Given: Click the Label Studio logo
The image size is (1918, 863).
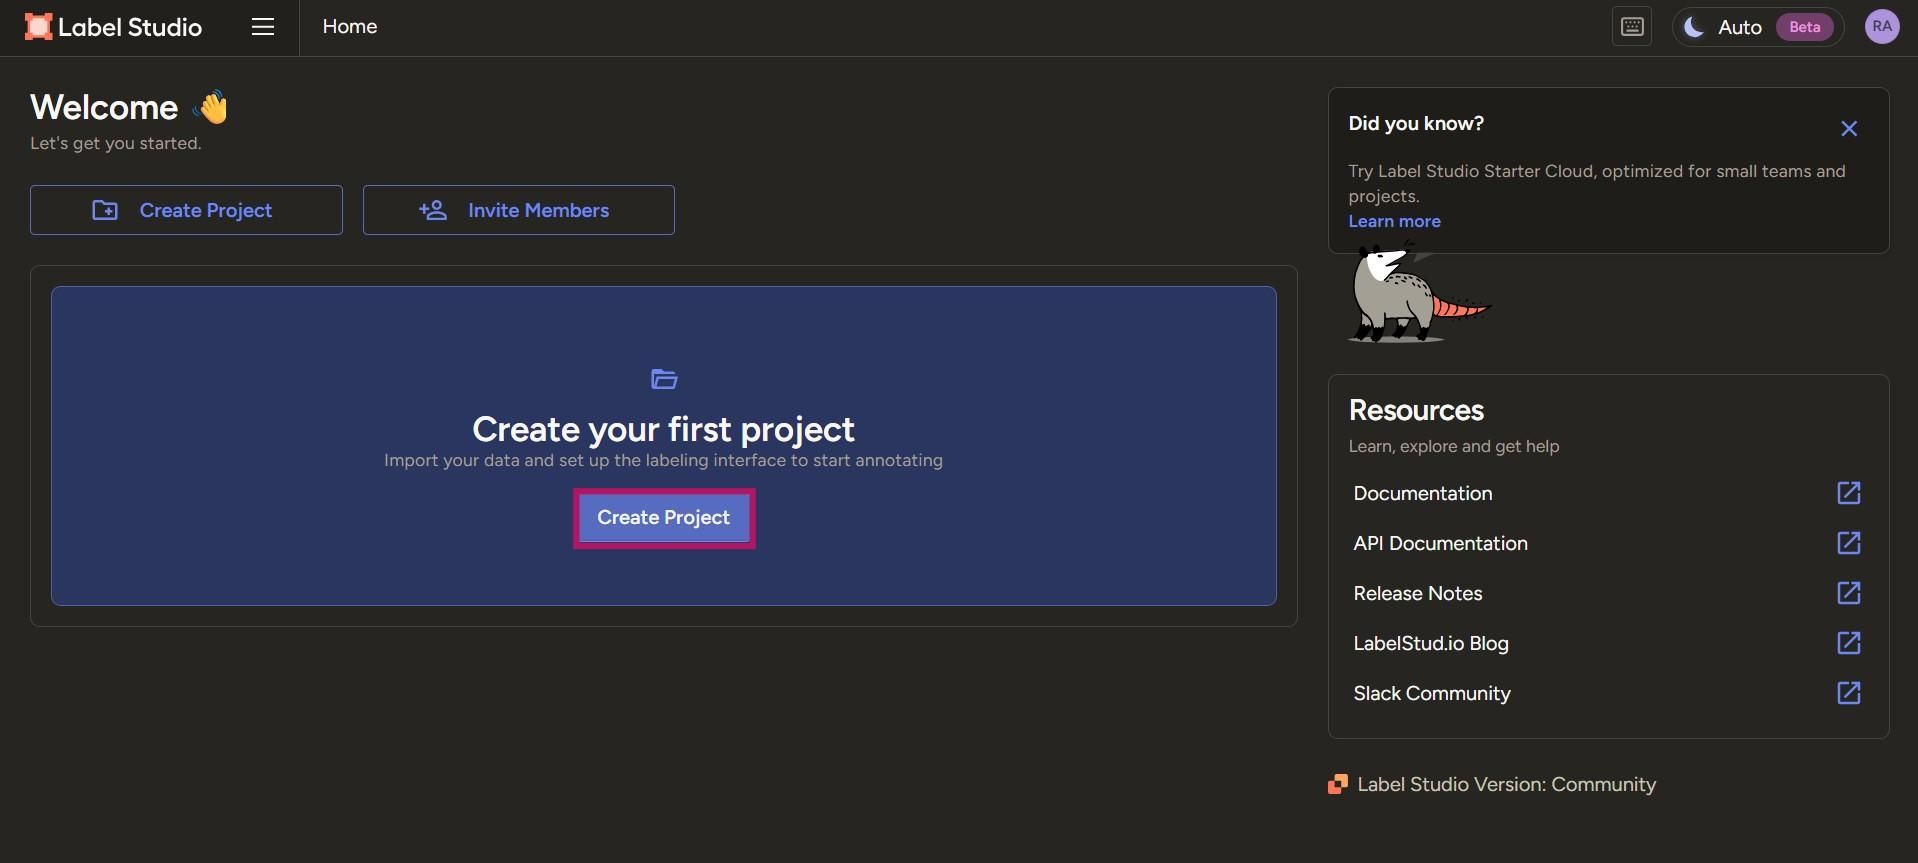Looking at the screenshot, I should 113,27.
